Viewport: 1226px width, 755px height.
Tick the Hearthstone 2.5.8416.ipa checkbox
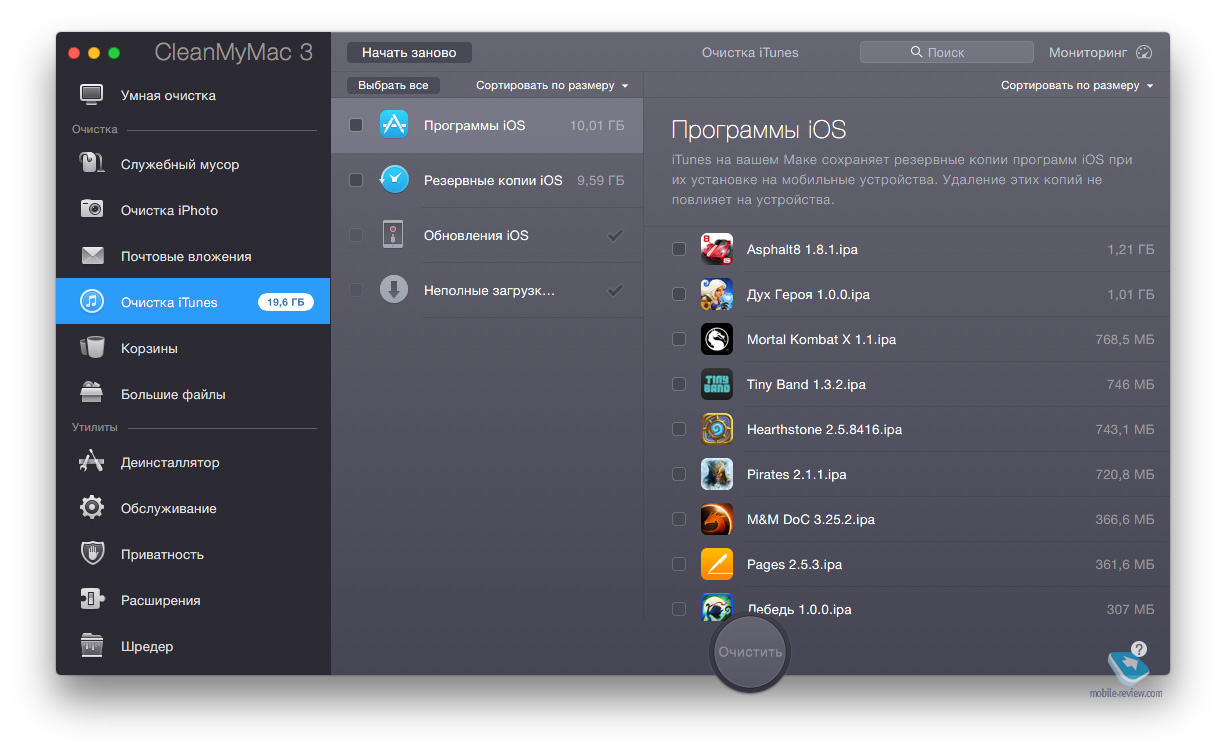point(679,429)
